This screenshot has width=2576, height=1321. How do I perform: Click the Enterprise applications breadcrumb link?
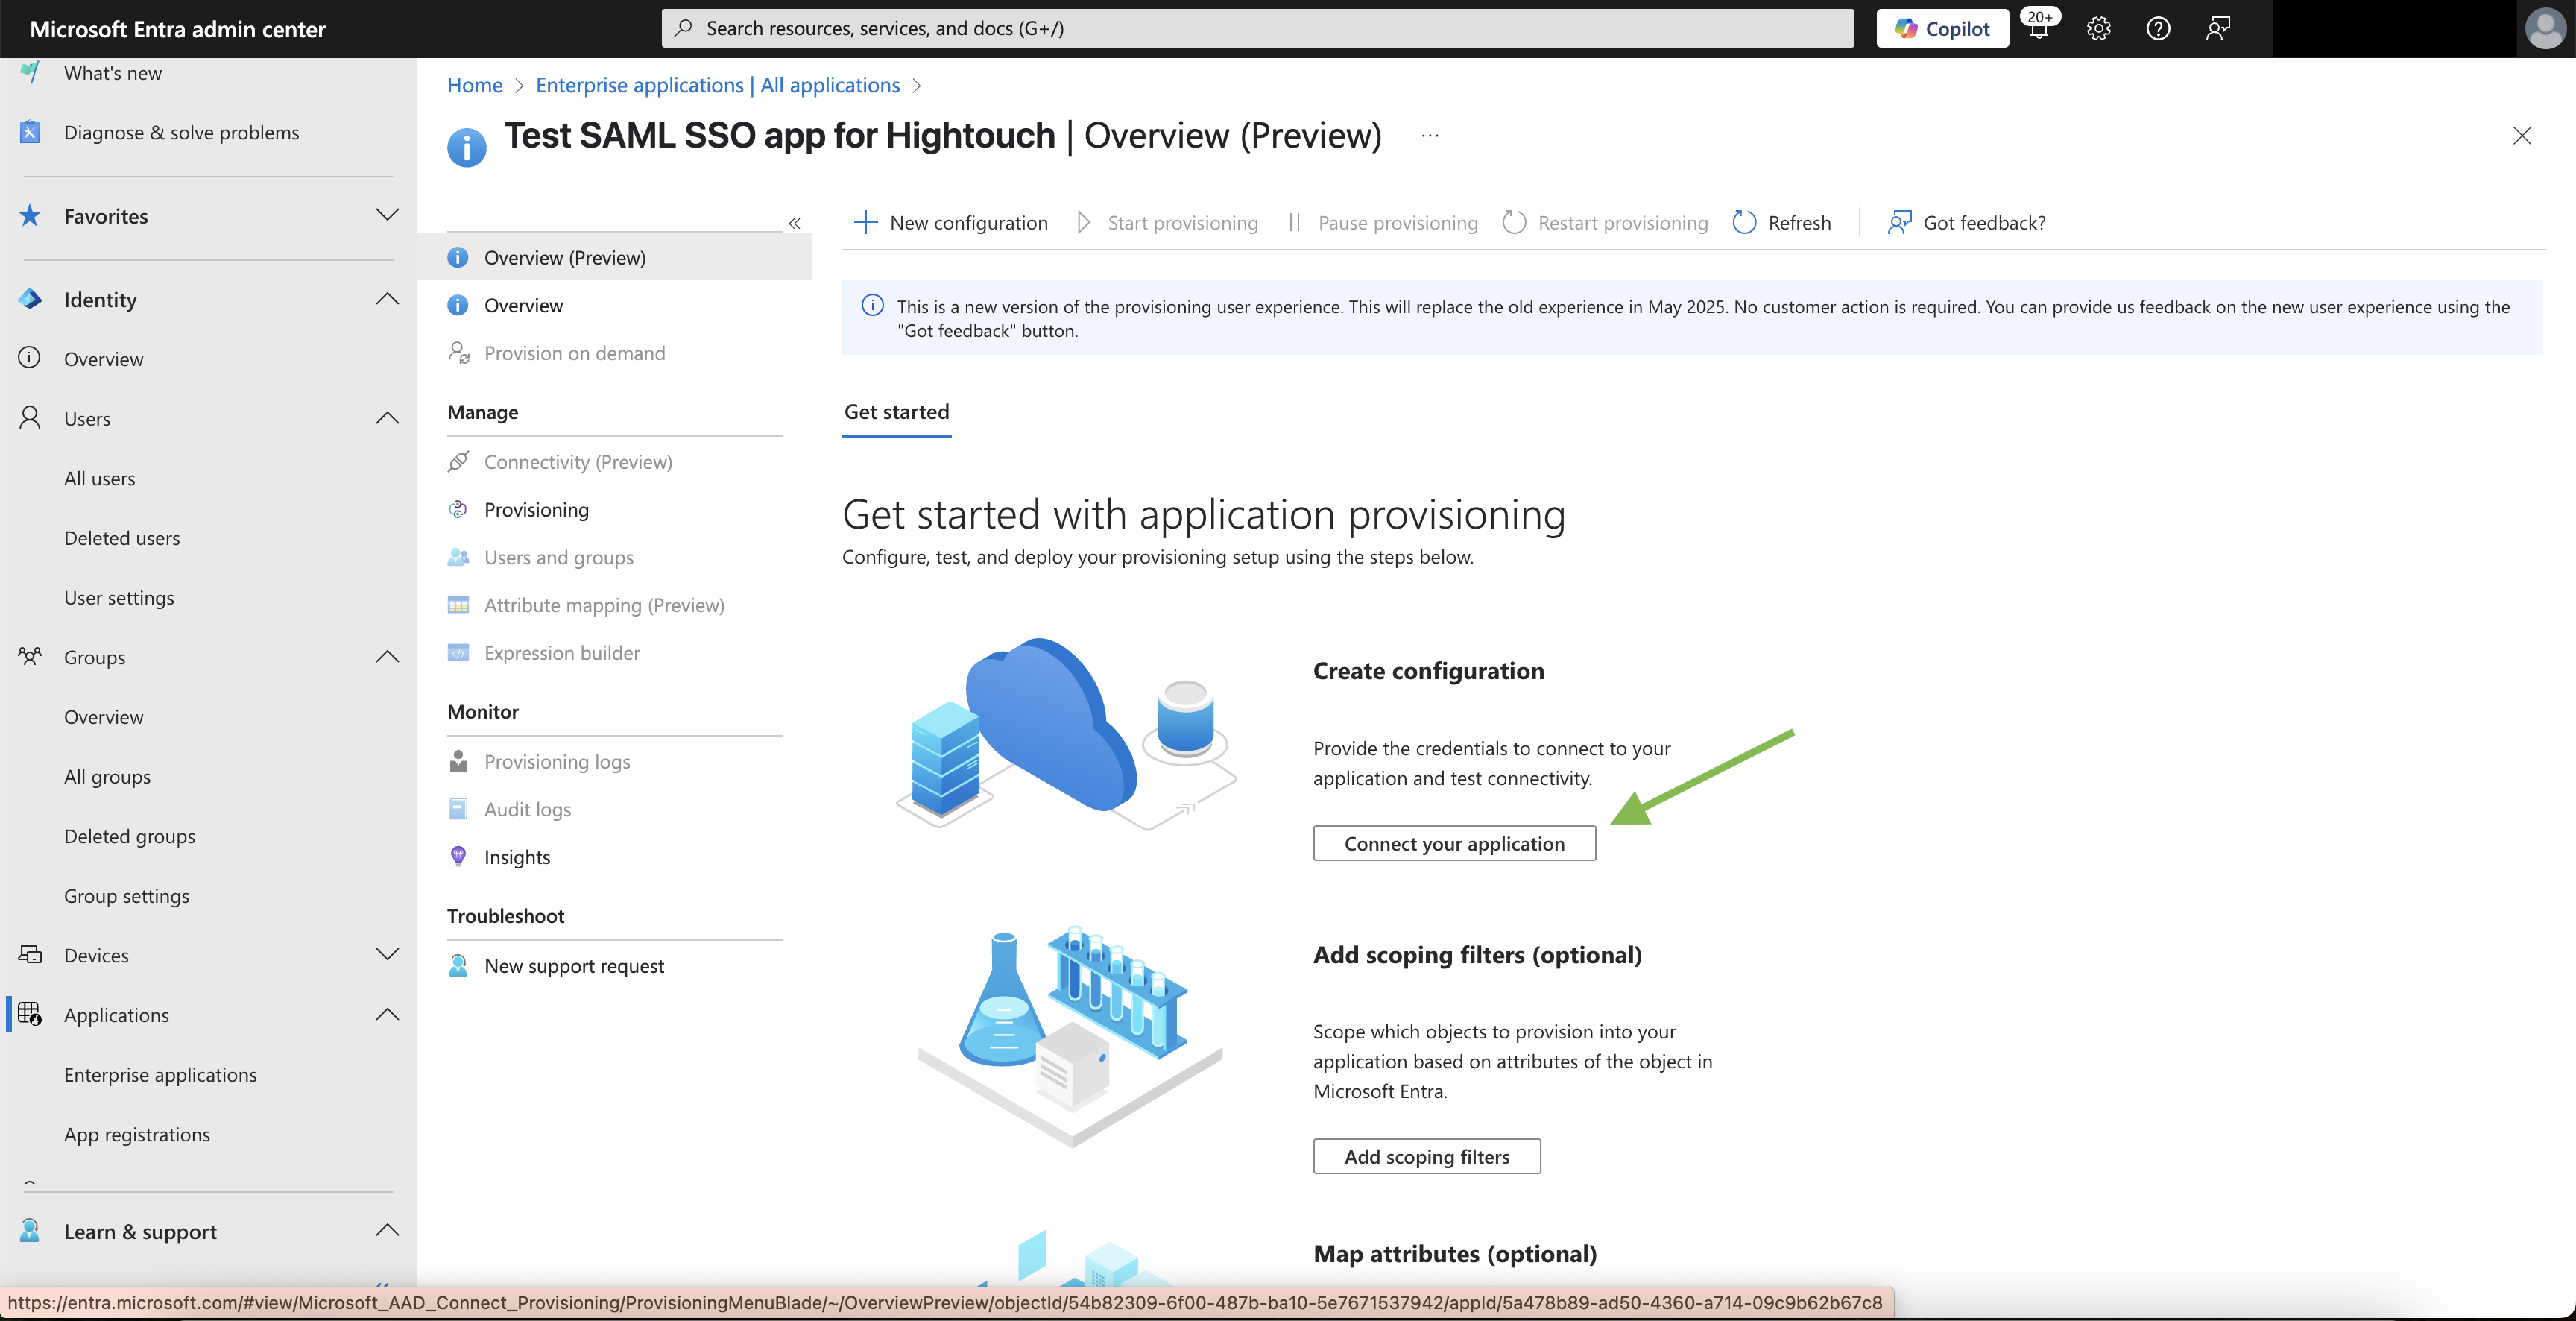[717, 85]
